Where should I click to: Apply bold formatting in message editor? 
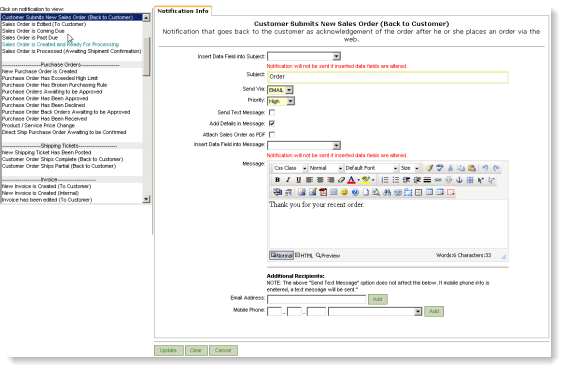click(277, 180)
